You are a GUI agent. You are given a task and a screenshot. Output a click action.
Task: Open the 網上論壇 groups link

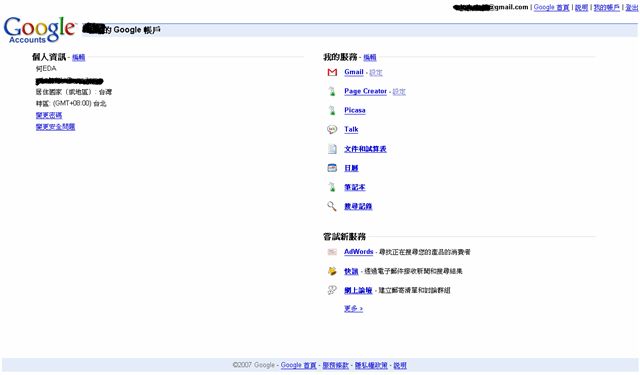coord(358,290)
